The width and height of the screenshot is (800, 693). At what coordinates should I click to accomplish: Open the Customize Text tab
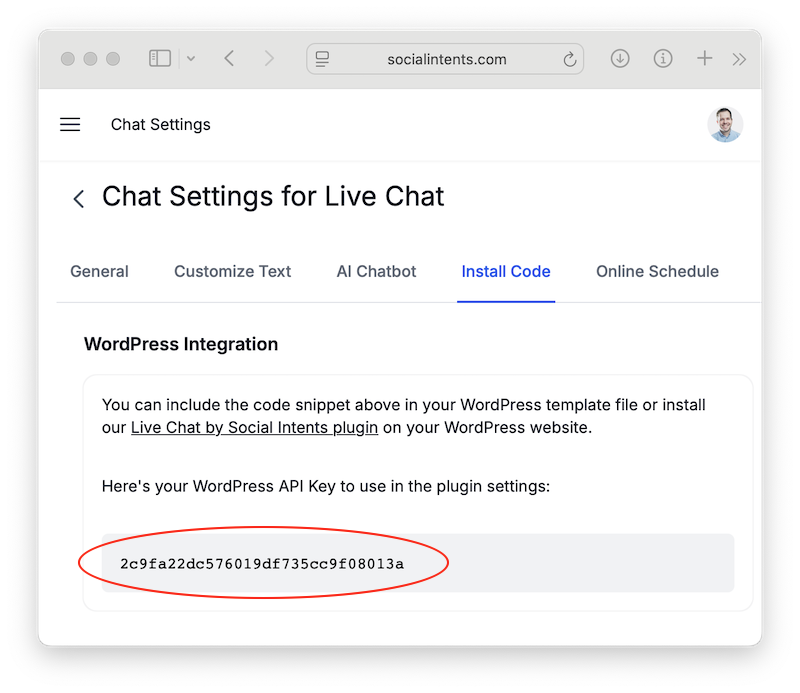tap(233, 271)
